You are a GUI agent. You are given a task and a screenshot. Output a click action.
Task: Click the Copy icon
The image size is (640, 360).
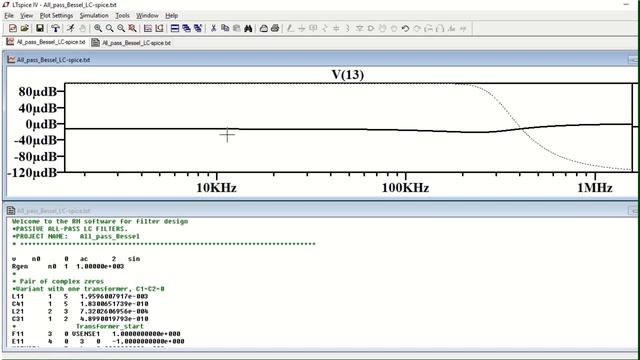(x=225, y=28)
